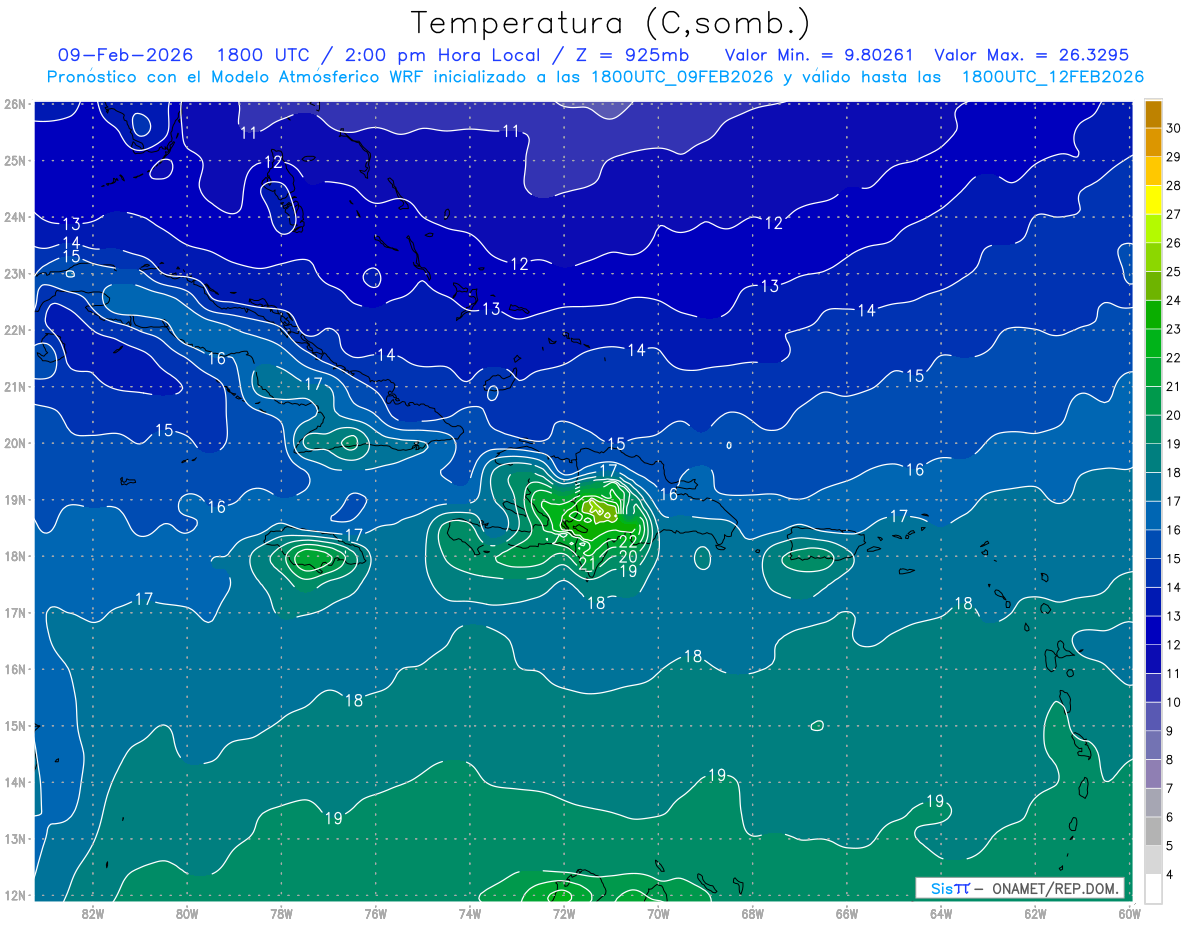Click the title "Temperatura (C,somb.)"
Screen dimensions: 1200x927
tap(611, 24)
